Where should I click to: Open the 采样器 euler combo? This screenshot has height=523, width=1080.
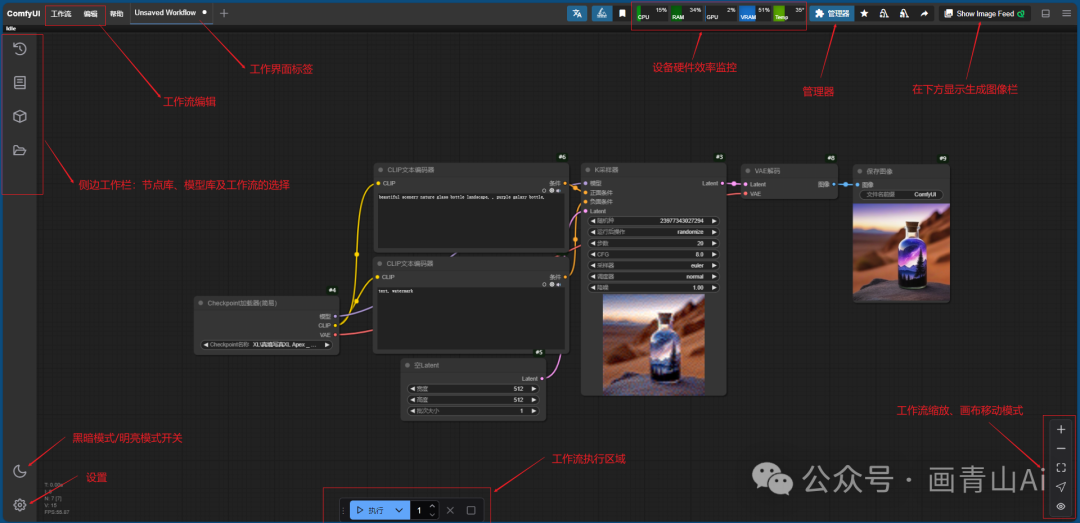654,265
